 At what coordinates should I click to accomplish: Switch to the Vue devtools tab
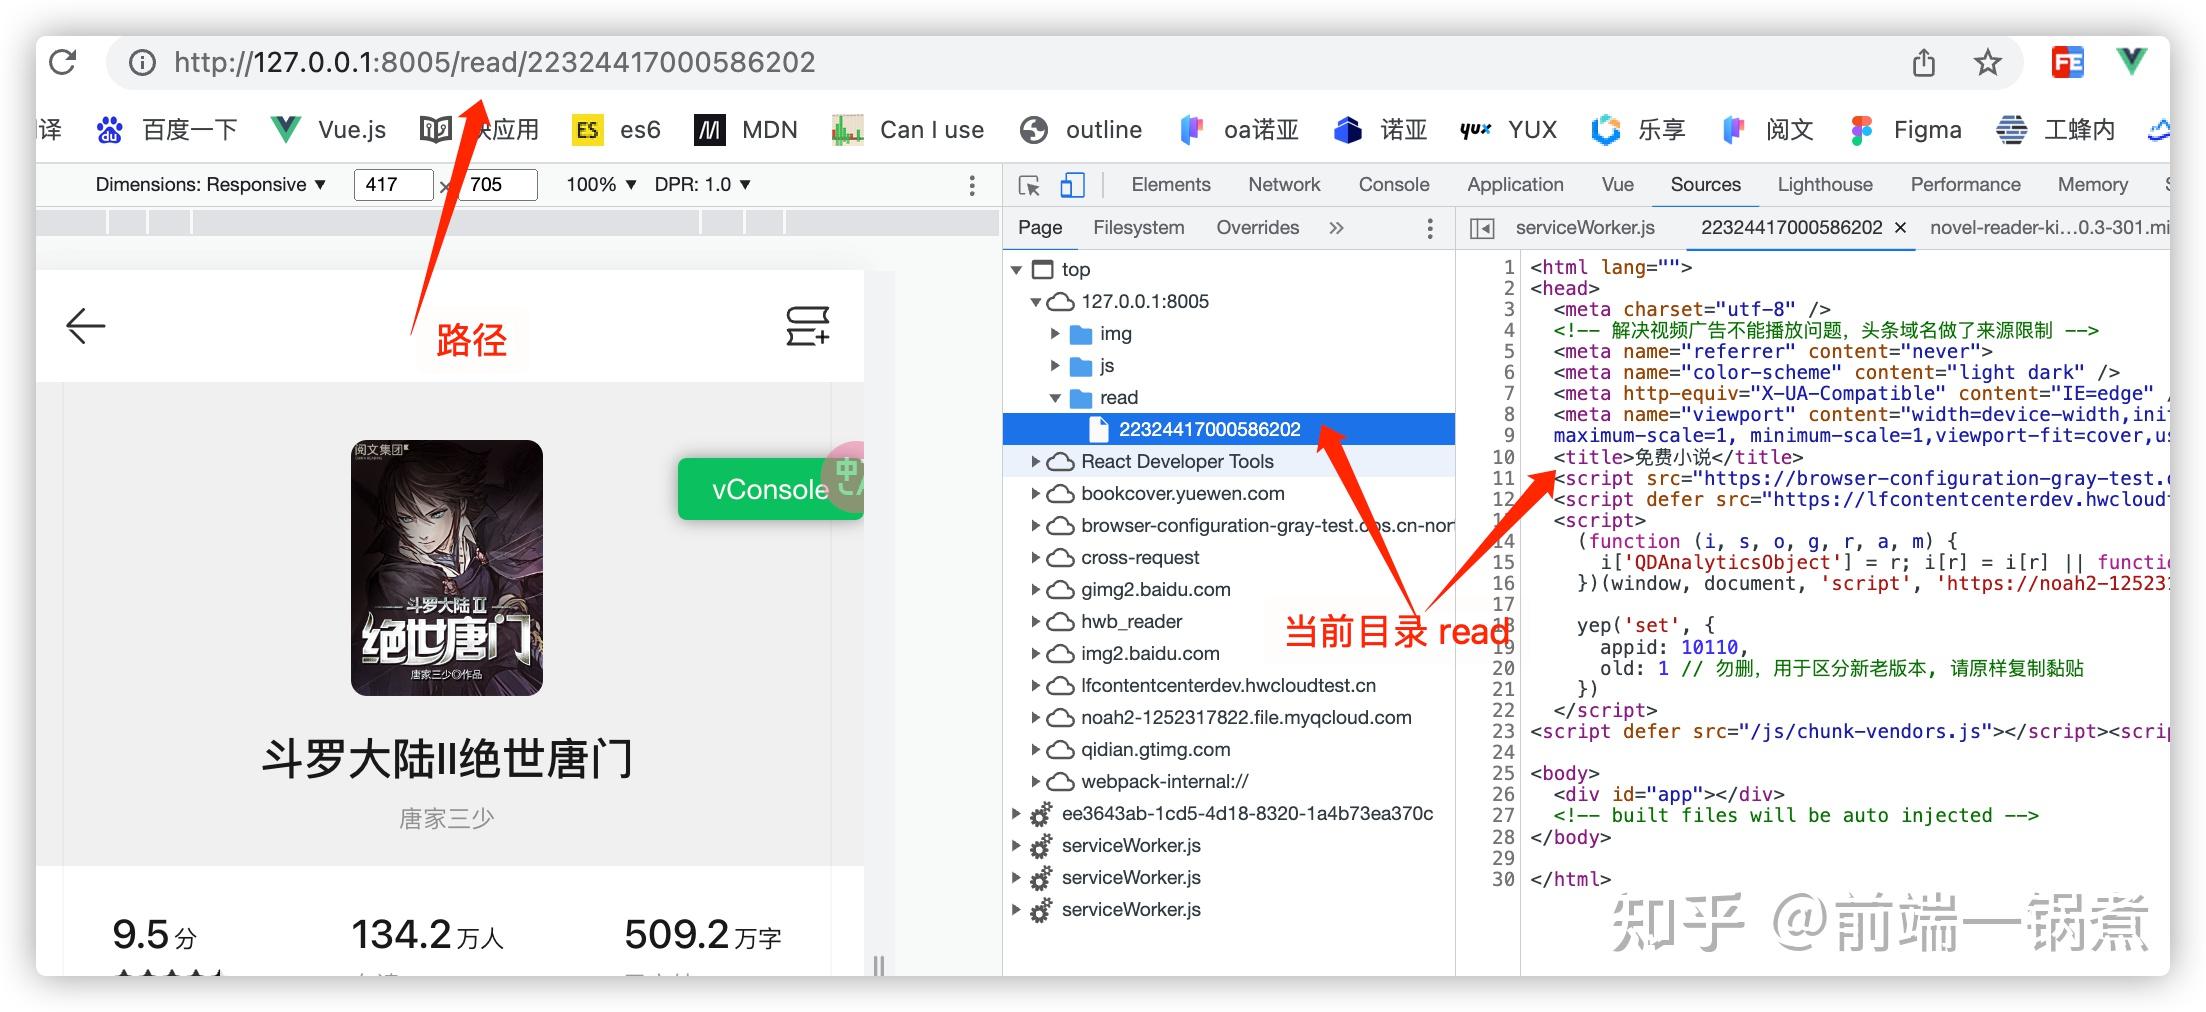point(1617,185)
